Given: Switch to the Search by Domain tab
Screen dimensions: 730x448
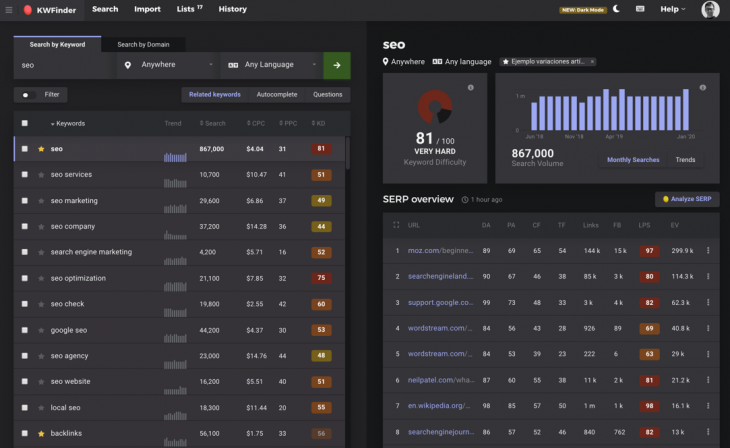Looking at the screenshot, I should pyautogui.click(x=143, y=44).
